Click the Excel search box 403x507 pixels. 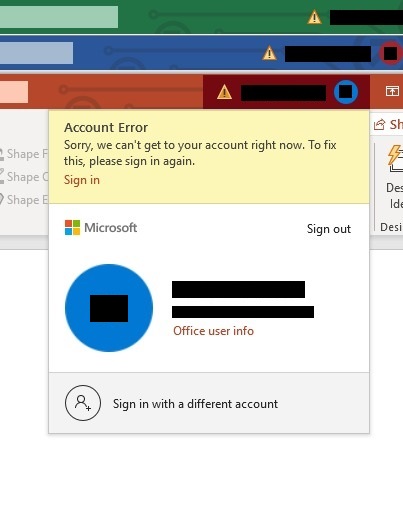coord(59,17)
